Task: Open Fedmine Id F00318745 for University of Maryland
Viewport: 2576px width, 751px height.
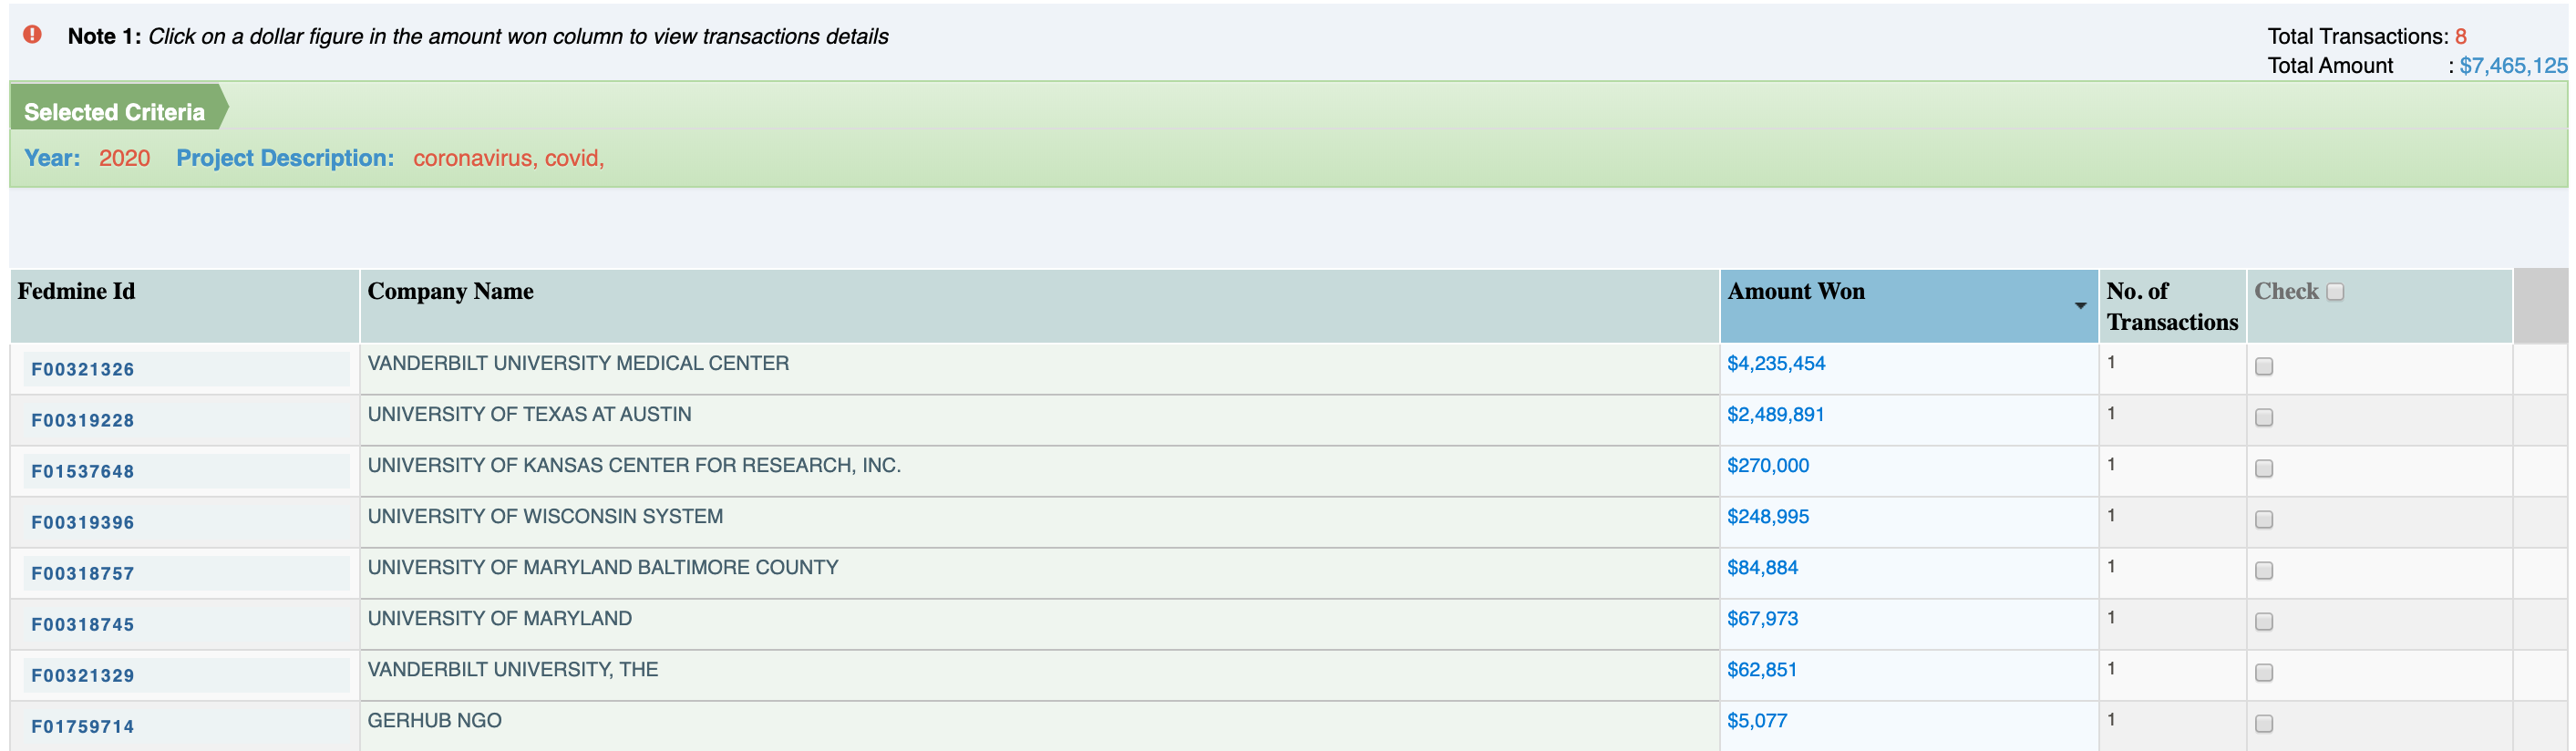Action: (83, 625)
